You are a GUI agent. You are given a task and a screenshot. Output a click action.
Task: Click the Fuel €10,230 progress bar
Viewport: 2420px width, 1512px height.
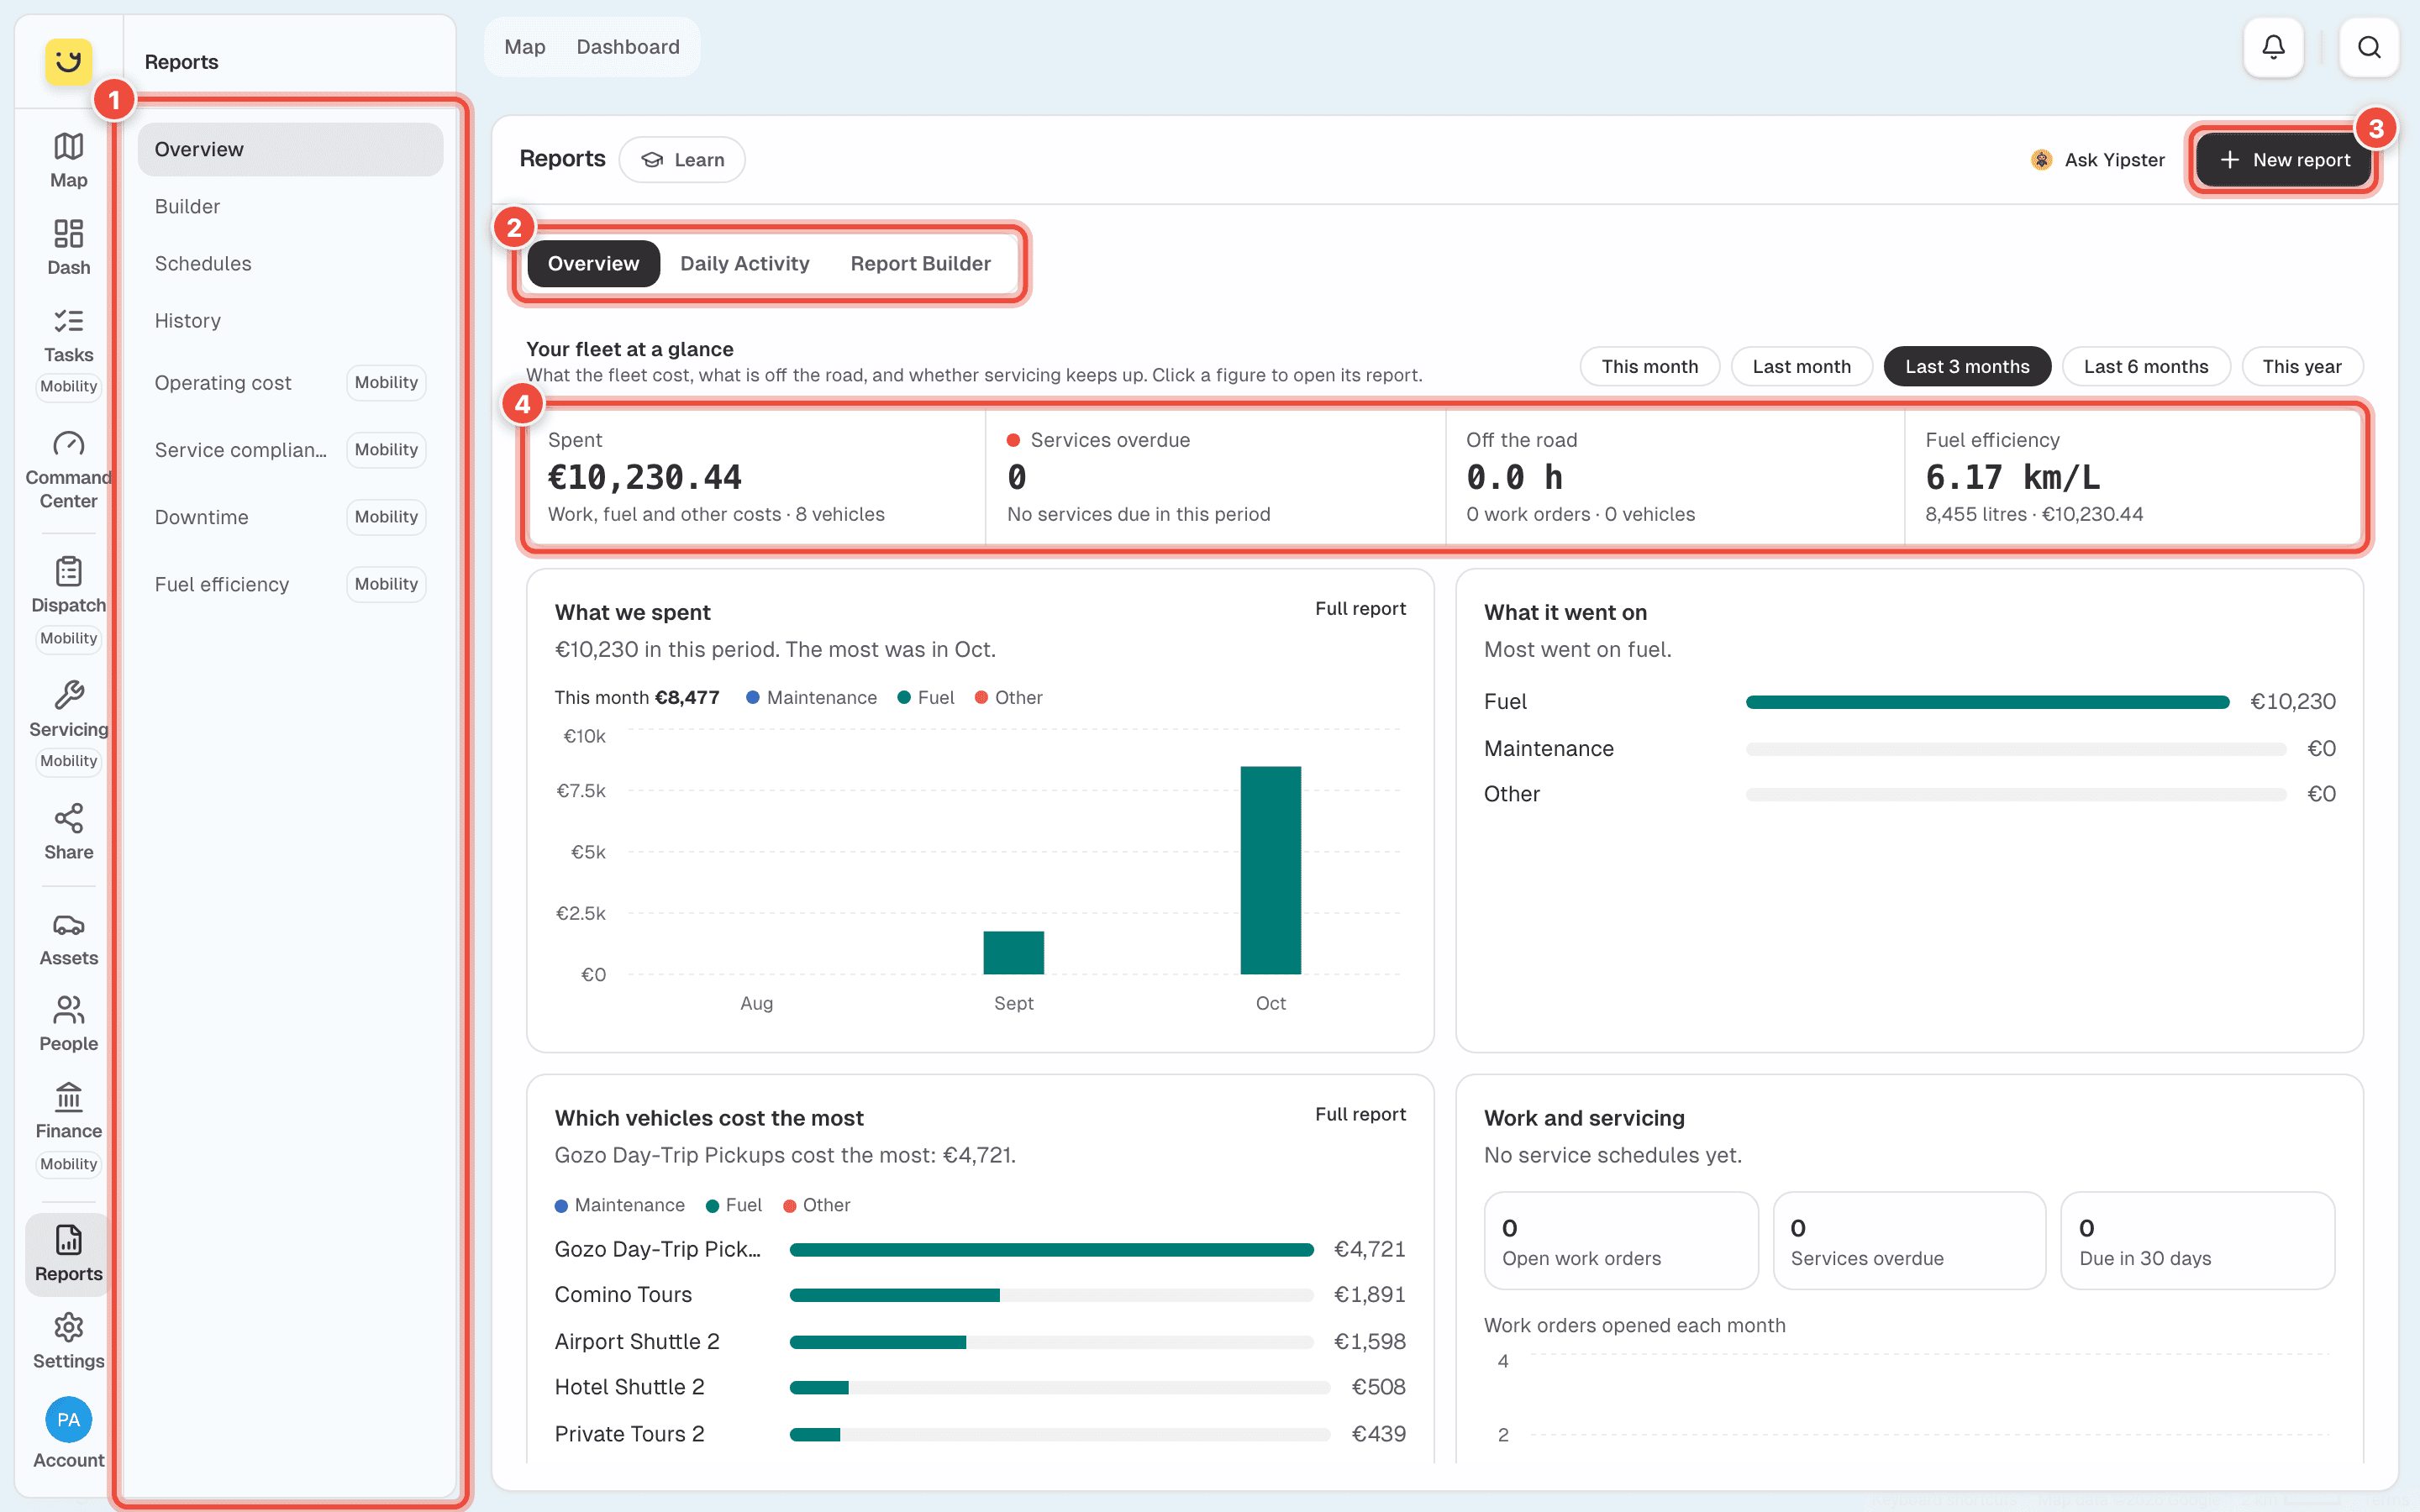click(x=1987, y=702)
